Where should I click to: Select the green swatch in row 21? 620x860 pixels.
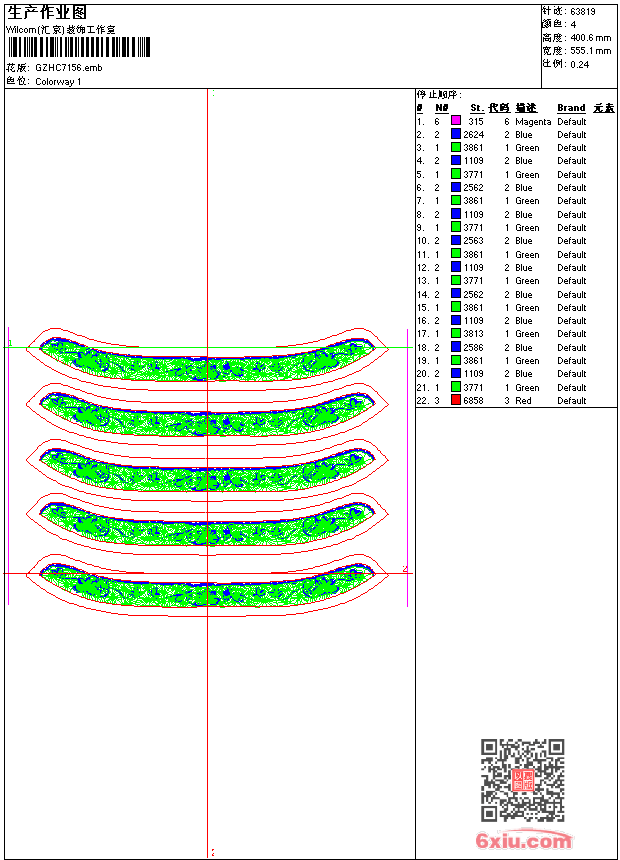coord(456,387)
